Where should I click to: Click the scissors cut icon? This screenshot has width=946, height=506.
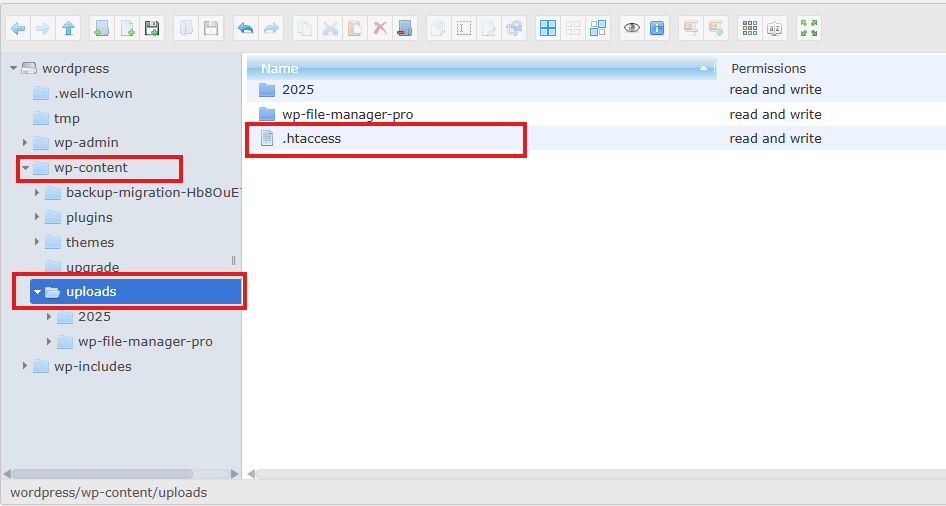330,28
